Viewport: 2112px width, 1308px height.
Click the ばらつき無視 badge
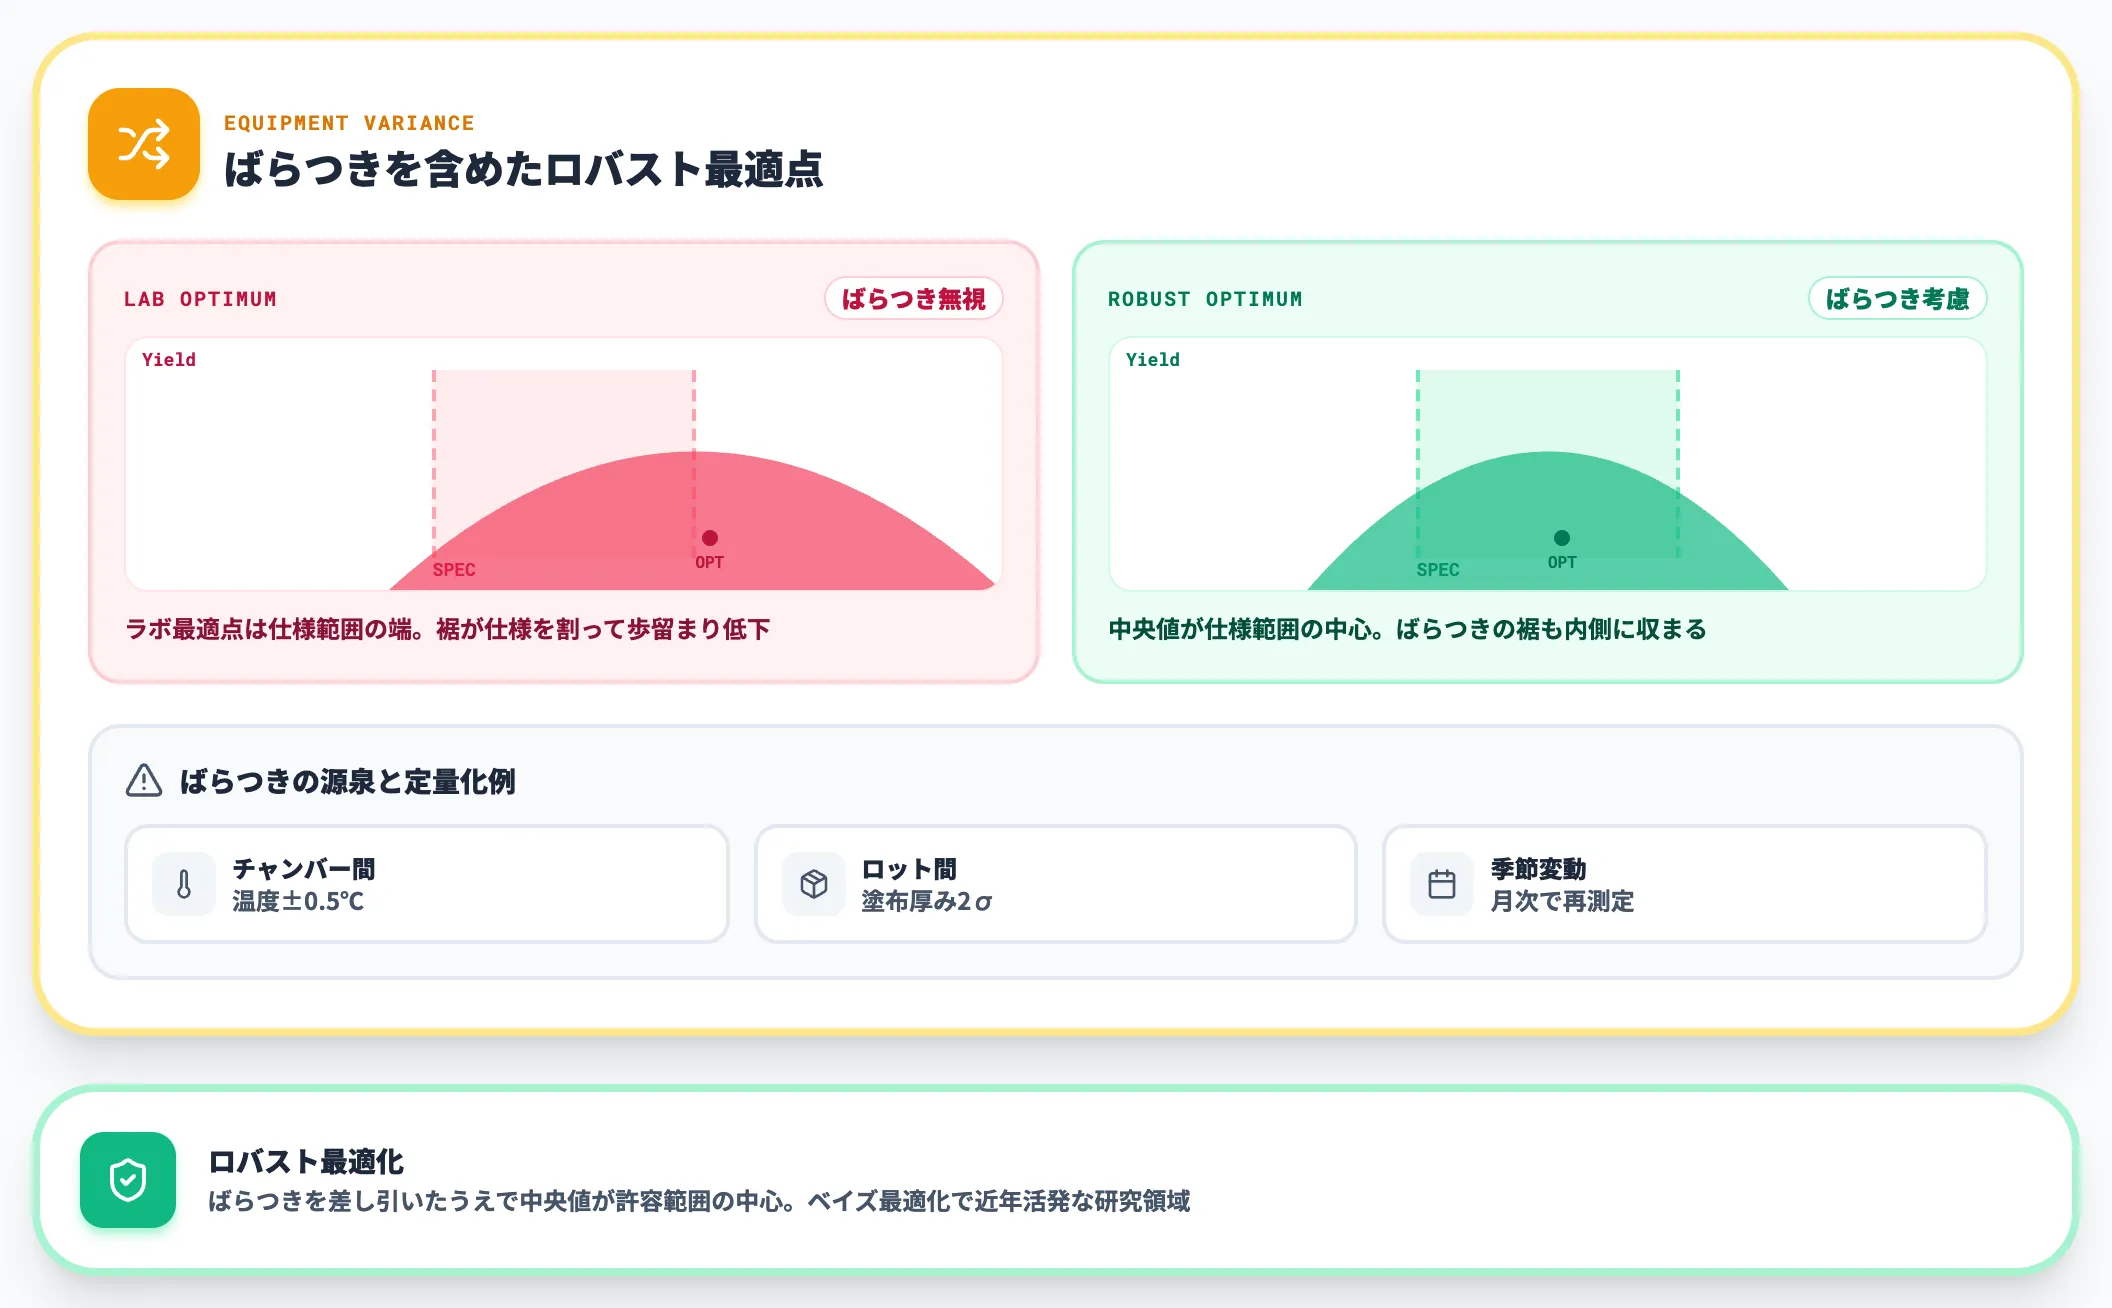914,299
